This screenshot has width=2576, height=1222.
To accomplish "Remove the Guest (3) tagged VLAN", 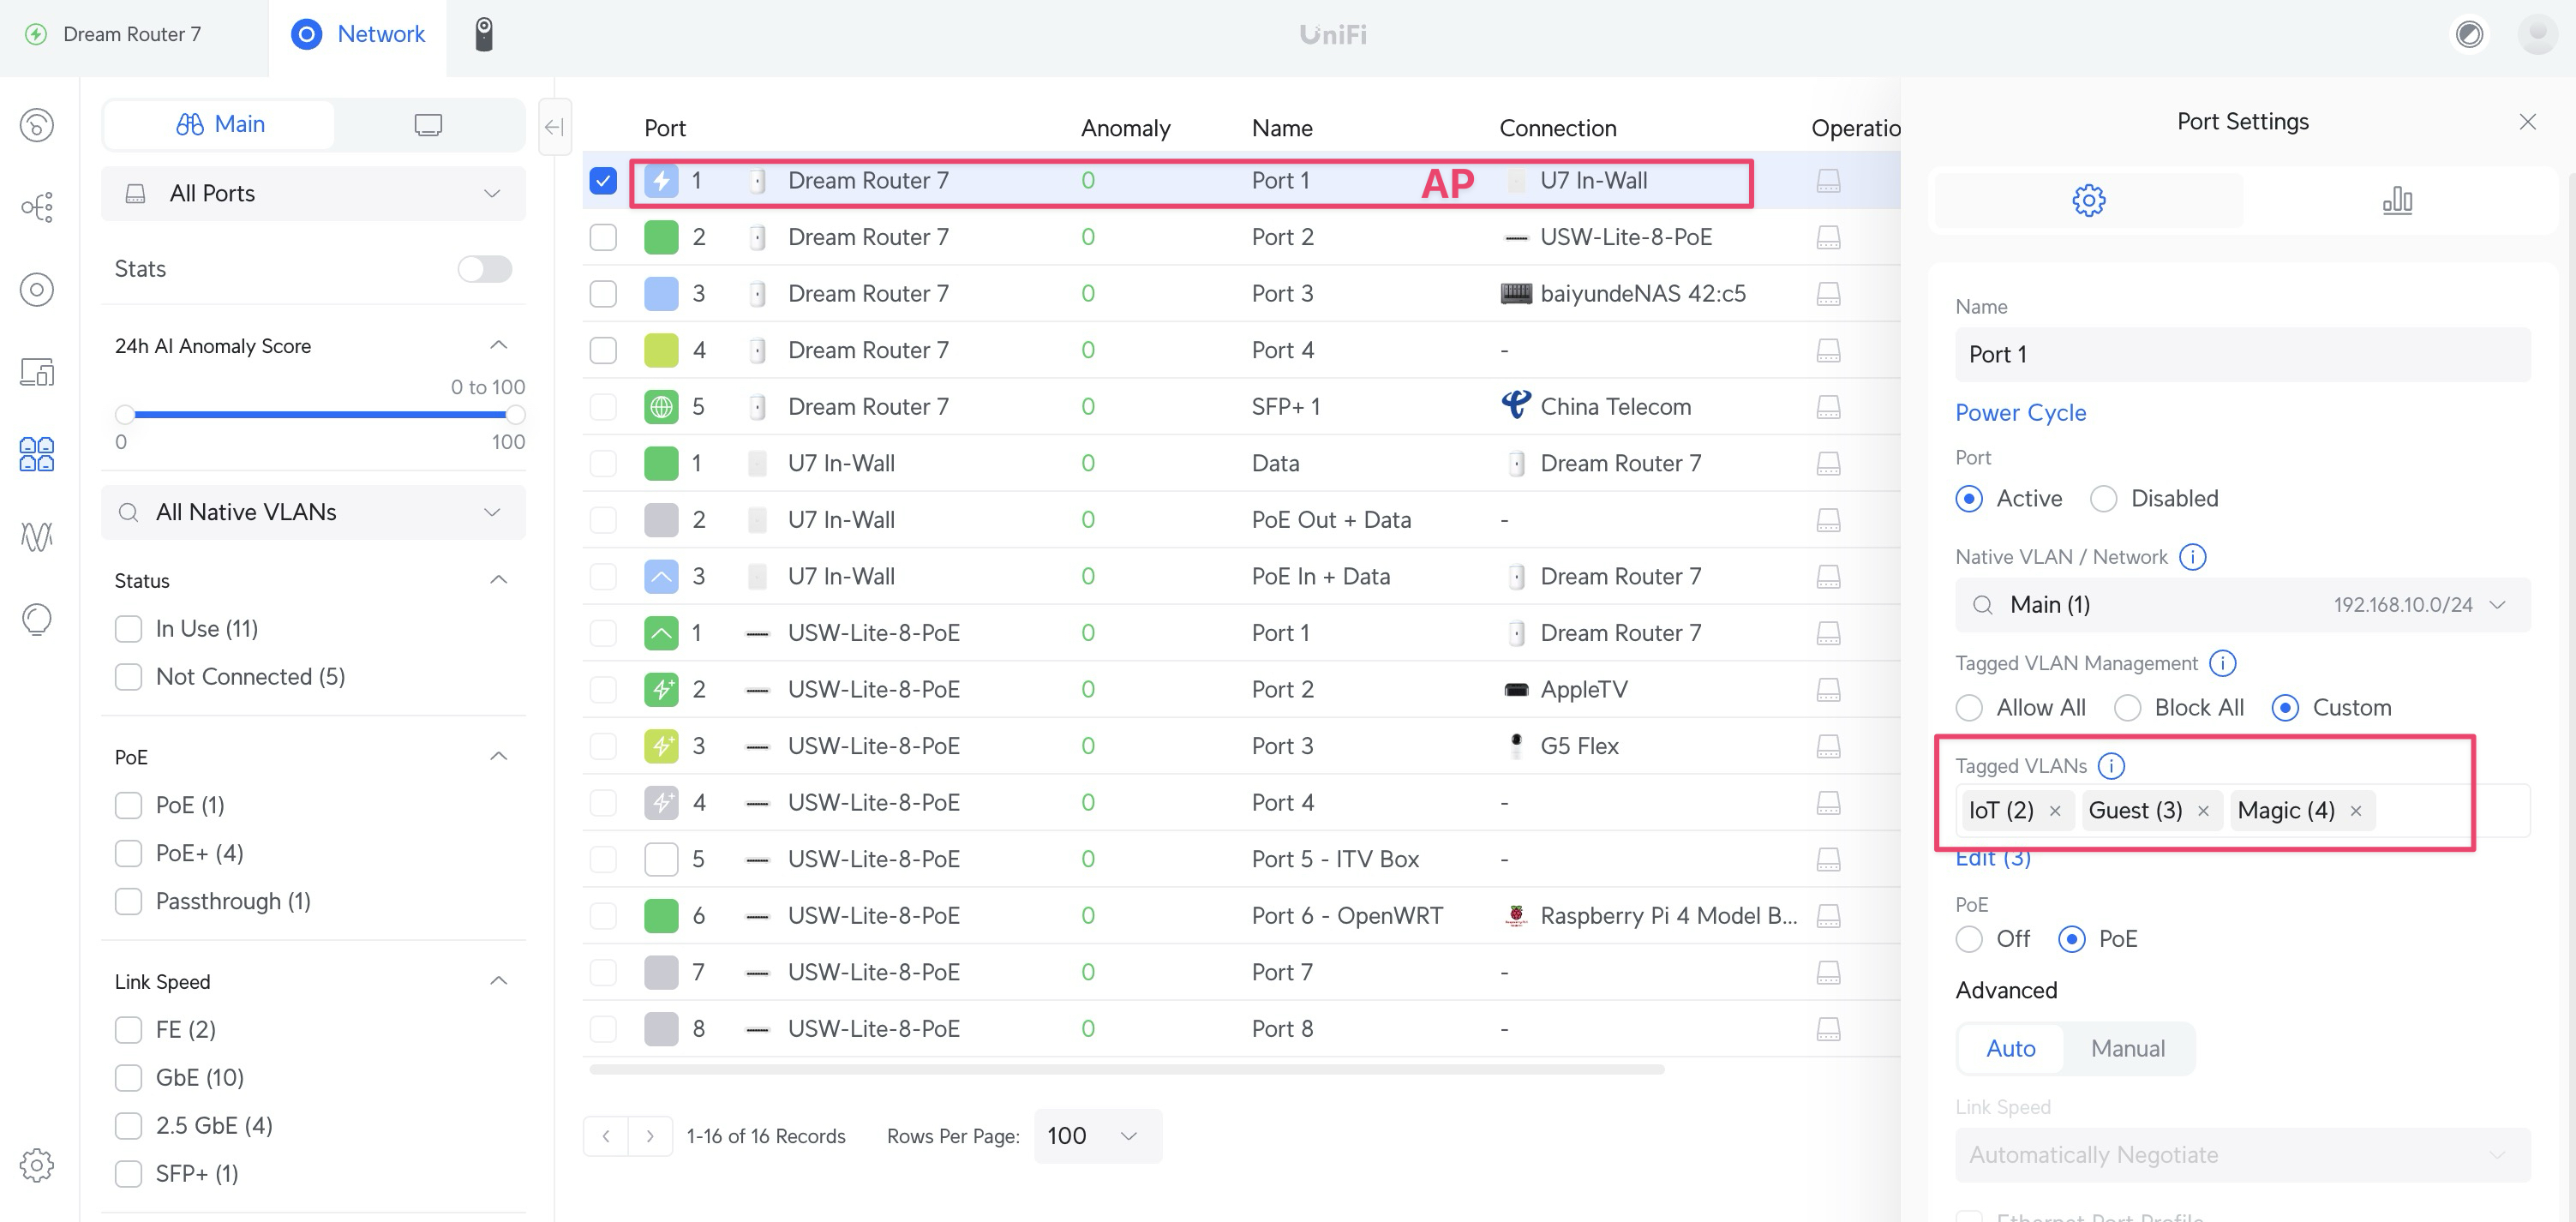I will [2203, 811].
